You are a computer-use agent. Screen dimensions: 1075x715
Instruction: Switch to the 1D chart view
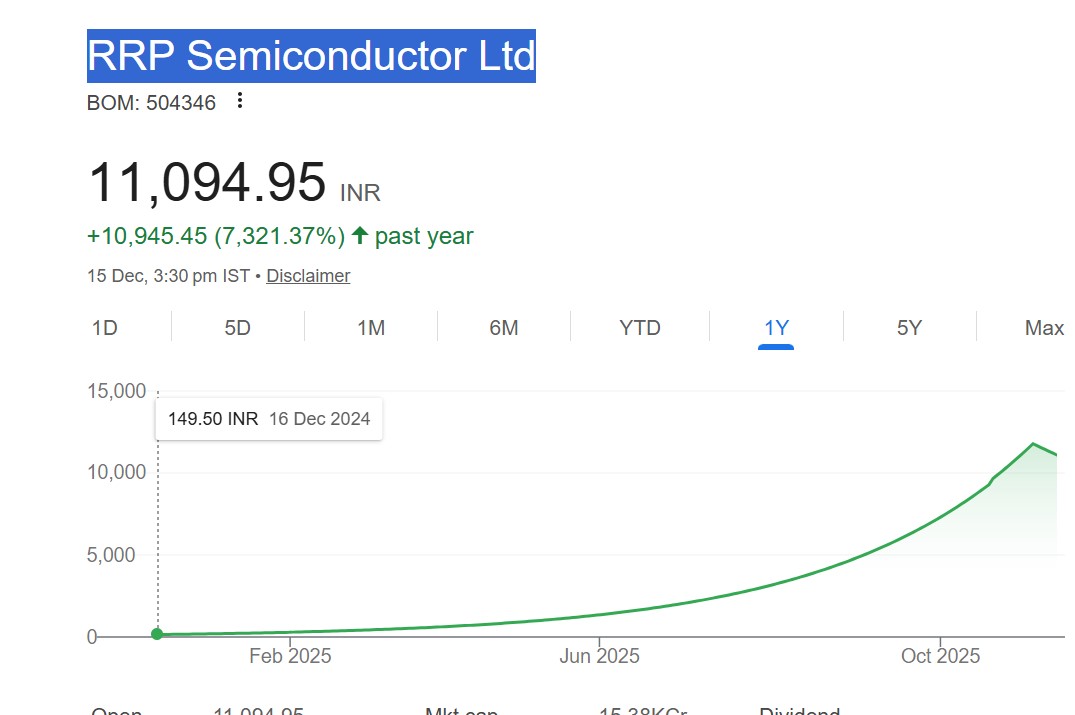(x=104, y=327)
